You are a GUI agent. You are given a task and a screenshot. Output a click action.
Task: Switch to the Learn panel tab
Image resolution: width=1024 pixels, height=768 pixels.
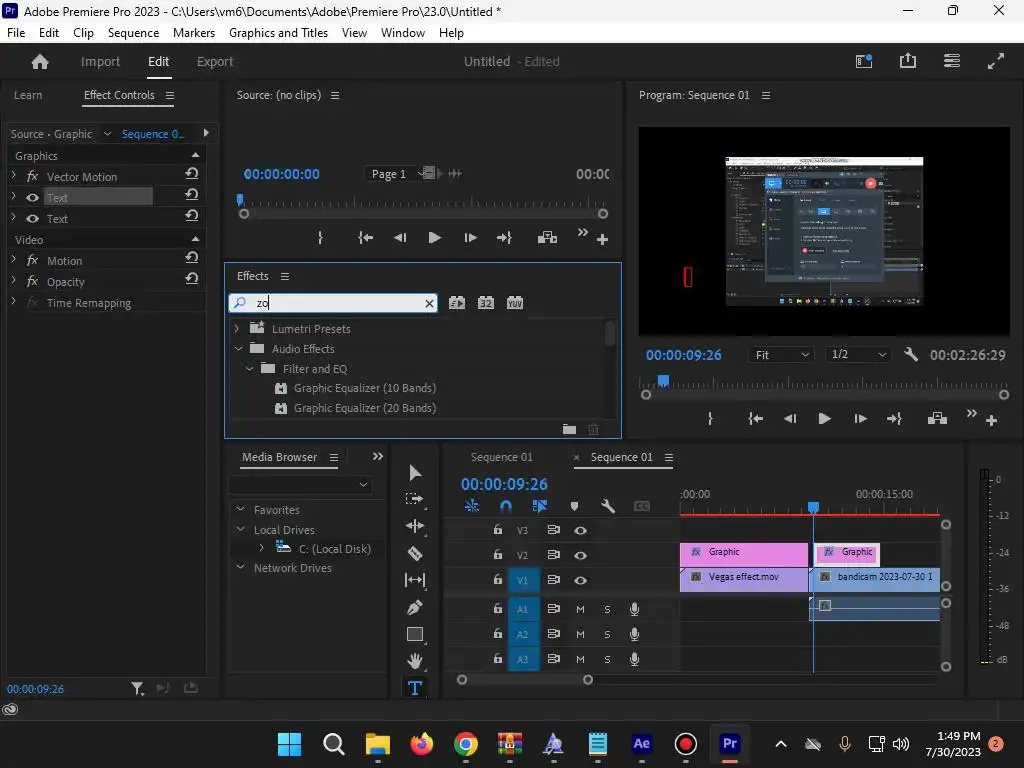click(x=28, y=95)
